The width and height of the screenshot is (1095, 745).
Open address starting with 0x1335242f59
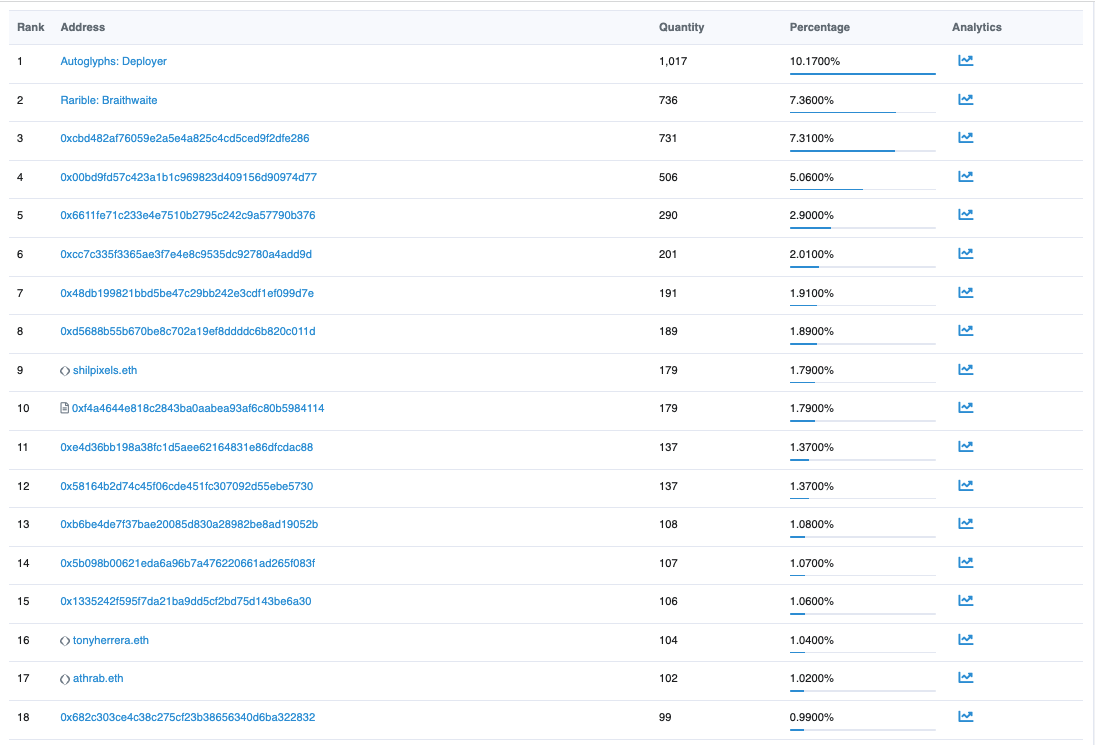coord(186,601)
